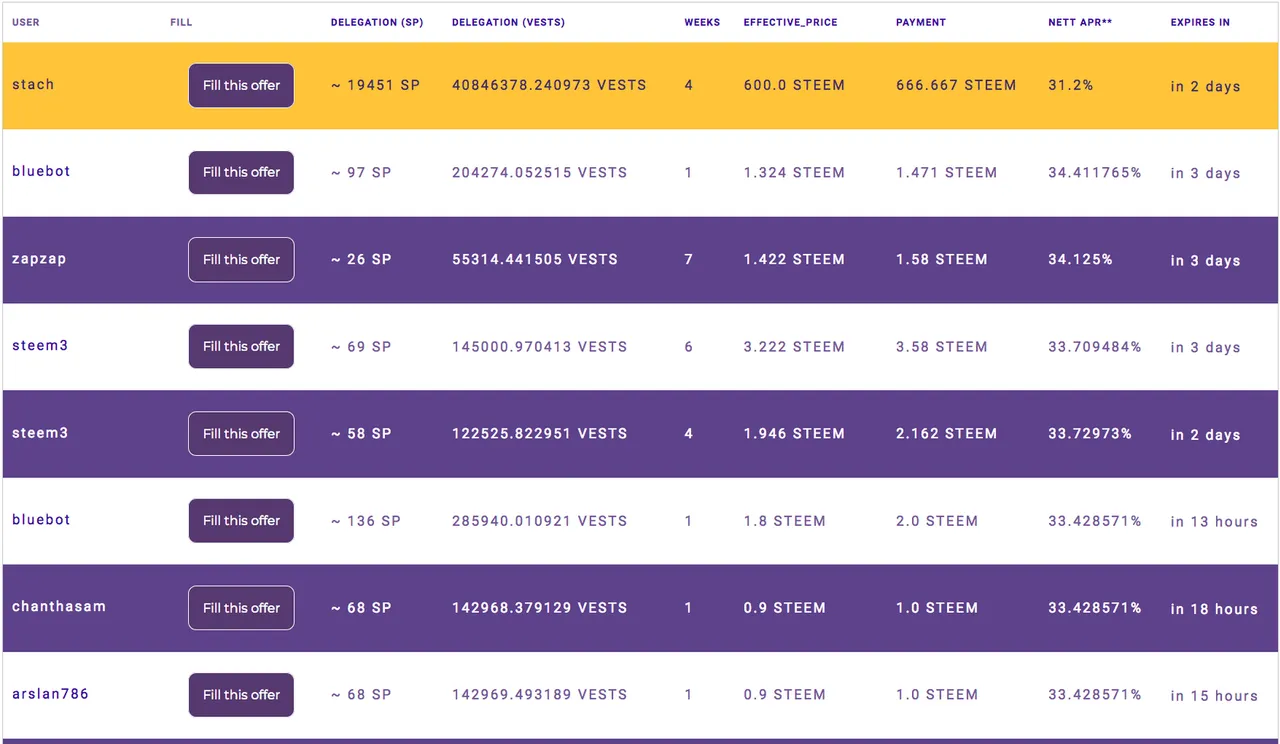Viewport: 1280px width, 744px height.
Task: Fill the chanthasam offer
Action: (241, 608)
